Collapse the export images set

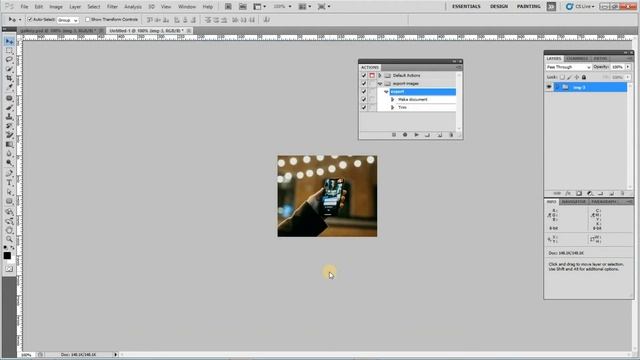point(380,84)
